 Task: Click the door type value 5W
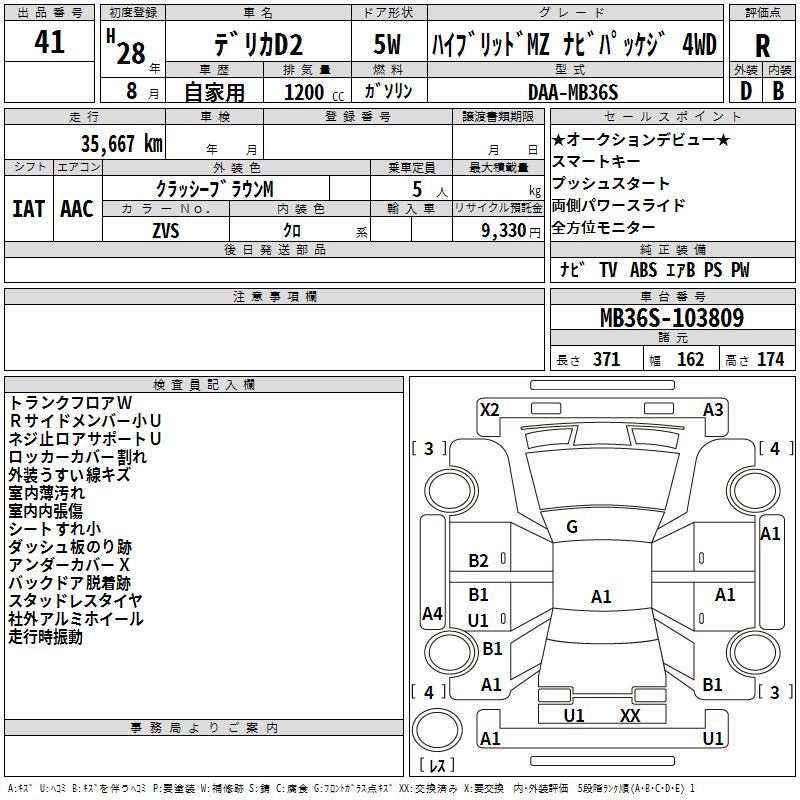pos(388,44)
